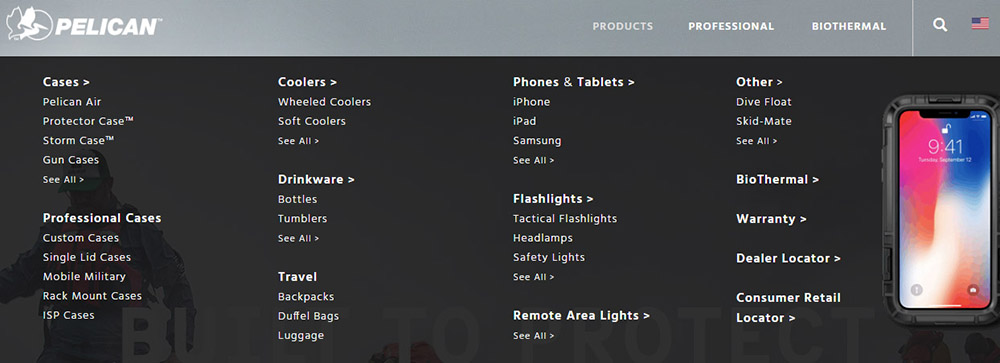This screenshot has height=363, width=1000.
Task: Open the Flashlights category
Action: [553, 198]
